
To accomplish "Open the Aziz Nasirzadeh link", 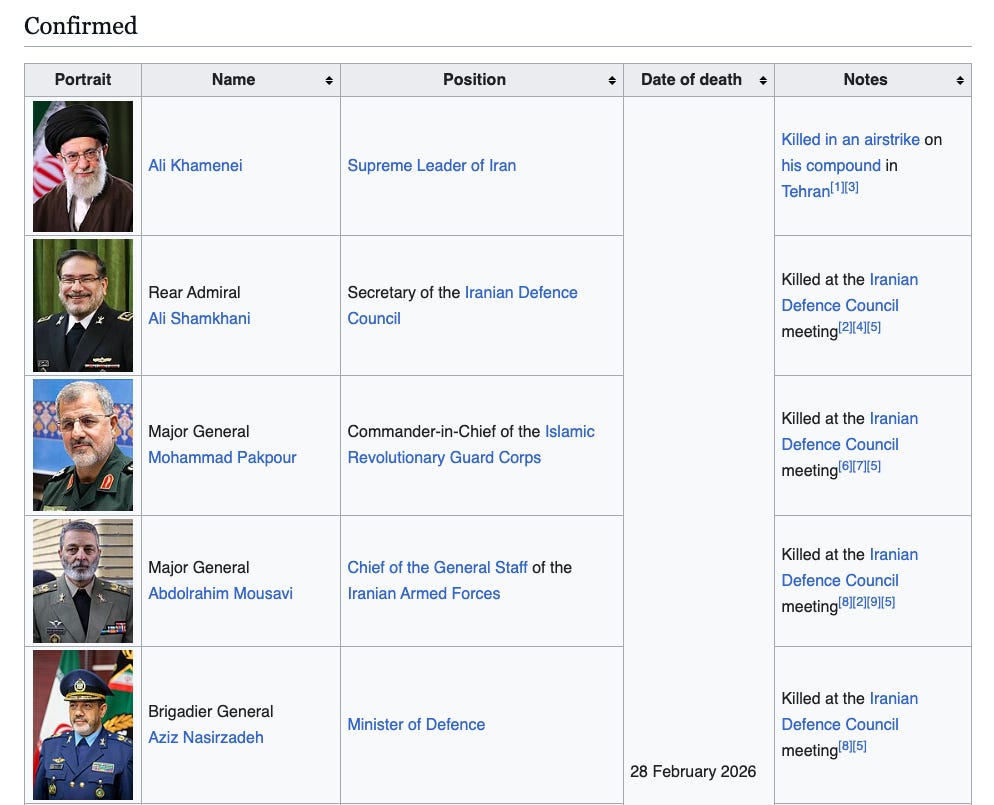I will (206, 737).
